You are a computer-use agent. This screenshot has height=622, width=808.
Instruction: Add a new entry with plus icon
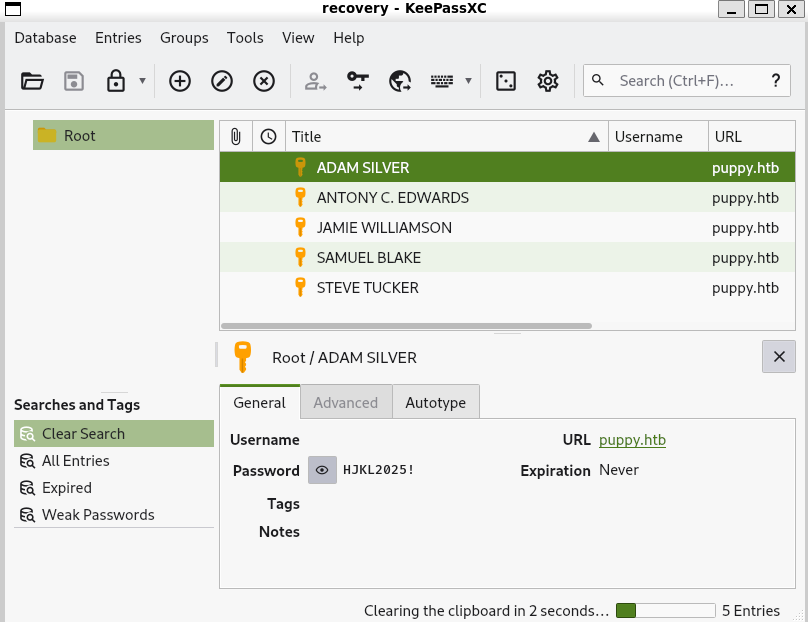(x=180, y=81)
